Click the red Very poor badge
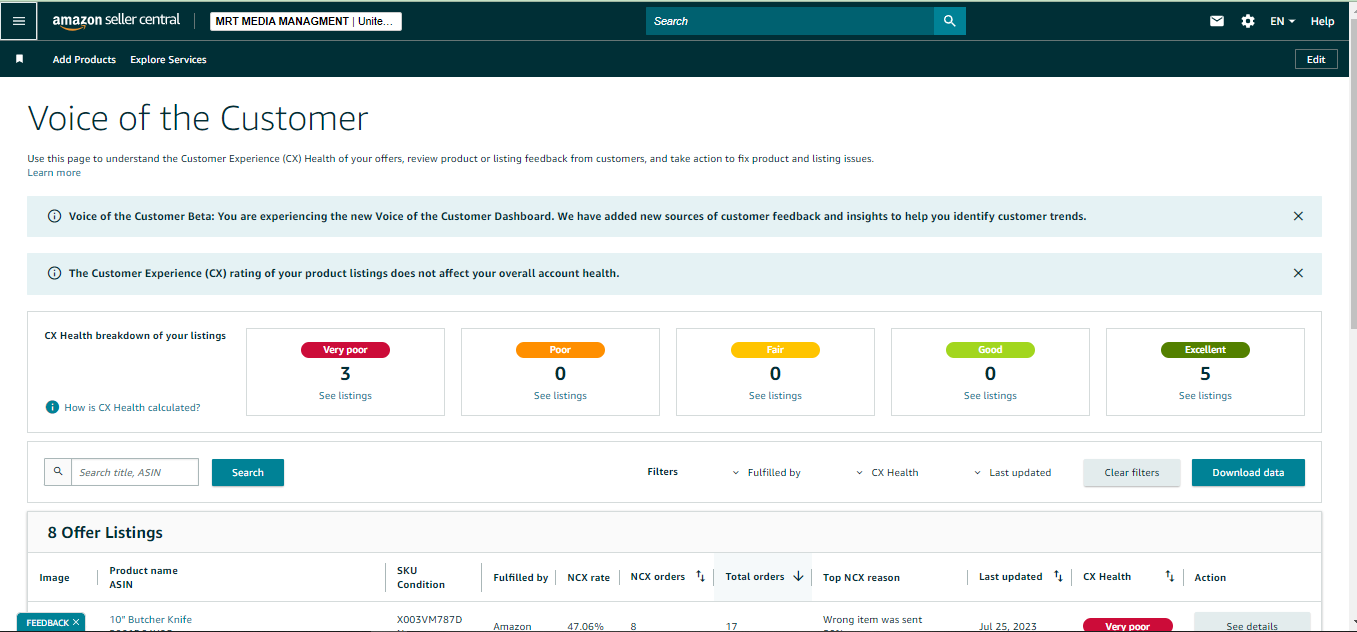The height and width of the screenshot is (632, 1357). click(345, 350)
